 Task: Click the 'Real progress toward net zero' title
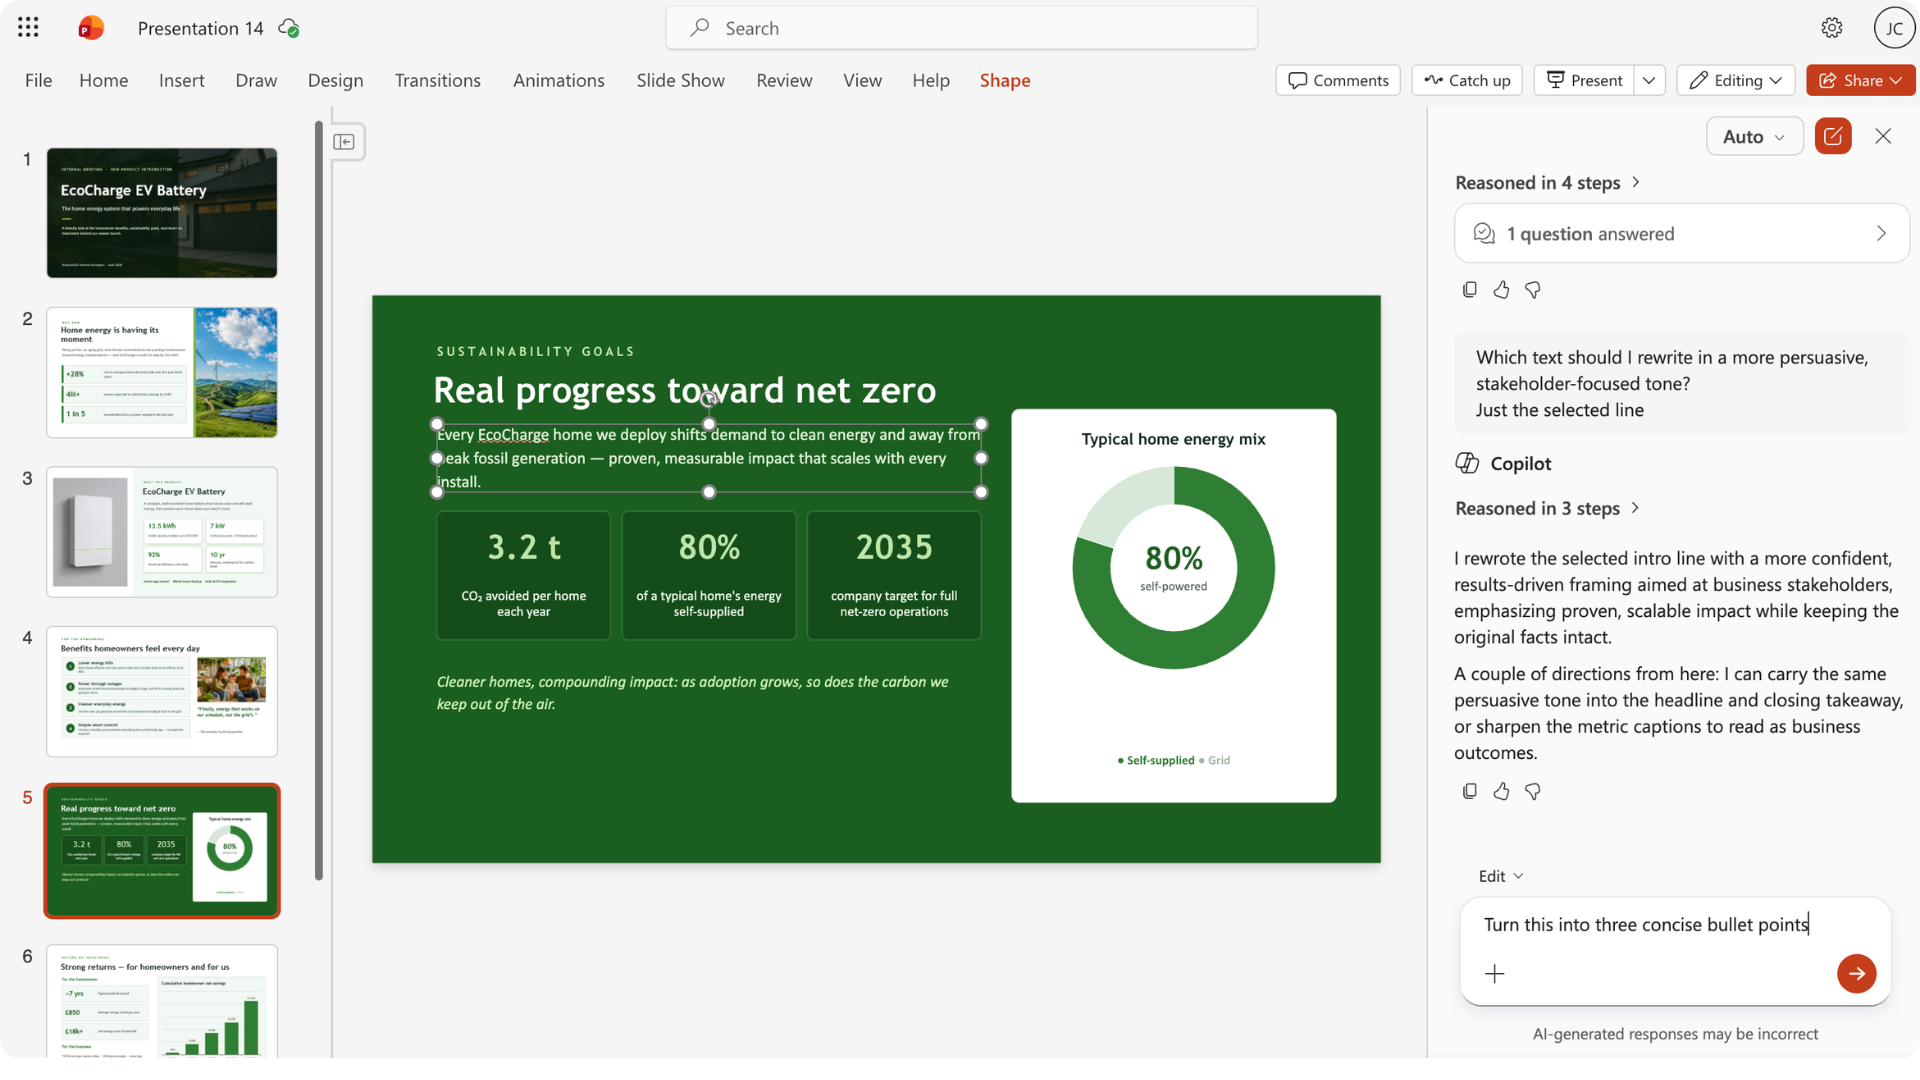coord(685,390)
